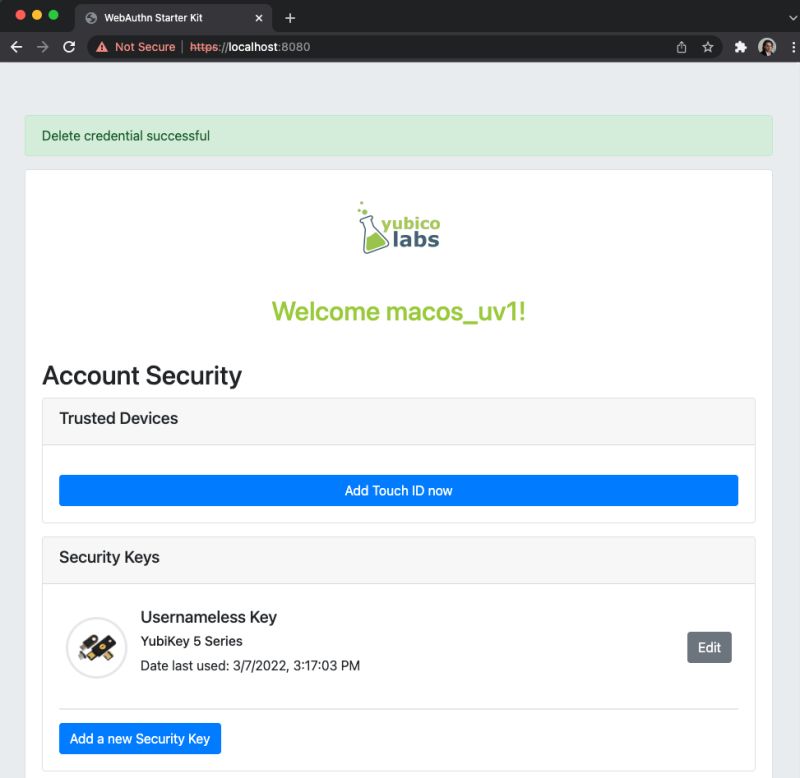The width and height of the screenshot is (800, 778).
Task: Select the WebAuthn Starter Kit tab
Action: [170, 17]
